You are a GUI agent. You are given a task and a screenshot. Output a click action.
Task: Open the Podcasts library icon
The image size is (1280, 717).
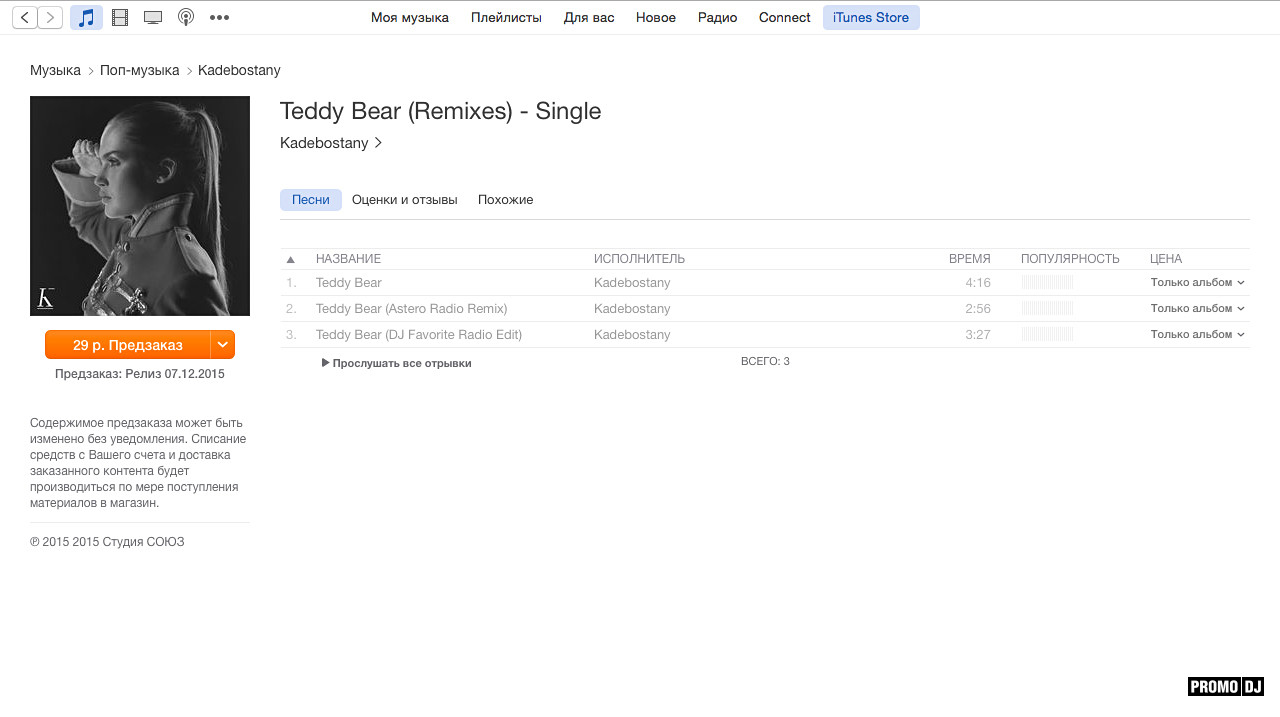tap(186, 17)
